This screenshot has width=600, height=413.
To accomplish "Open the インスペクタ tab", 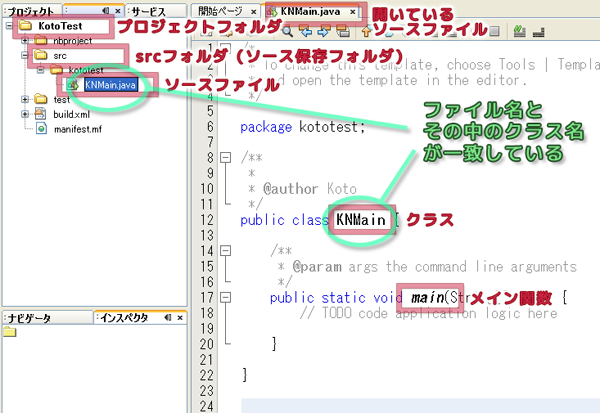I will click(120, 317).
